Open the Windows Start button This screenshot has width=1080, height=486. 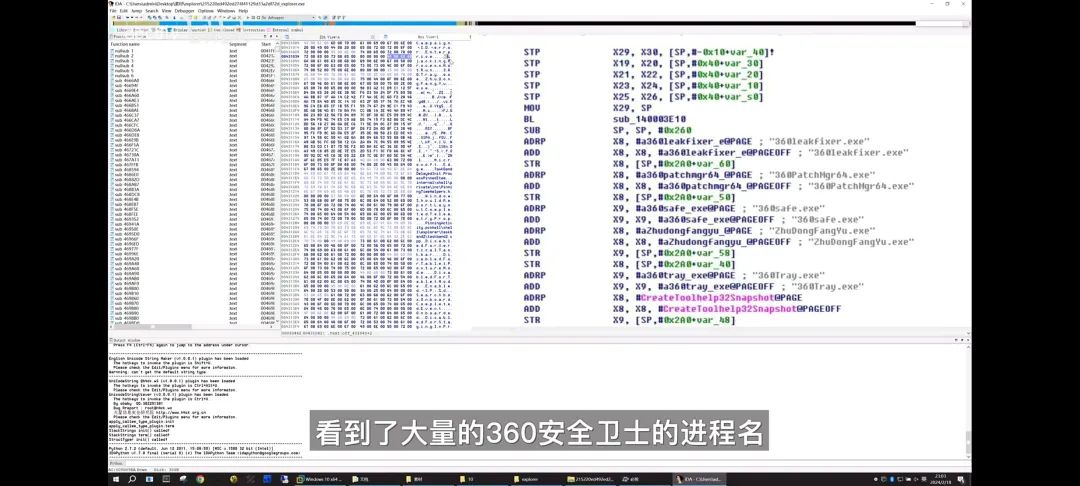tap(116, 479)
